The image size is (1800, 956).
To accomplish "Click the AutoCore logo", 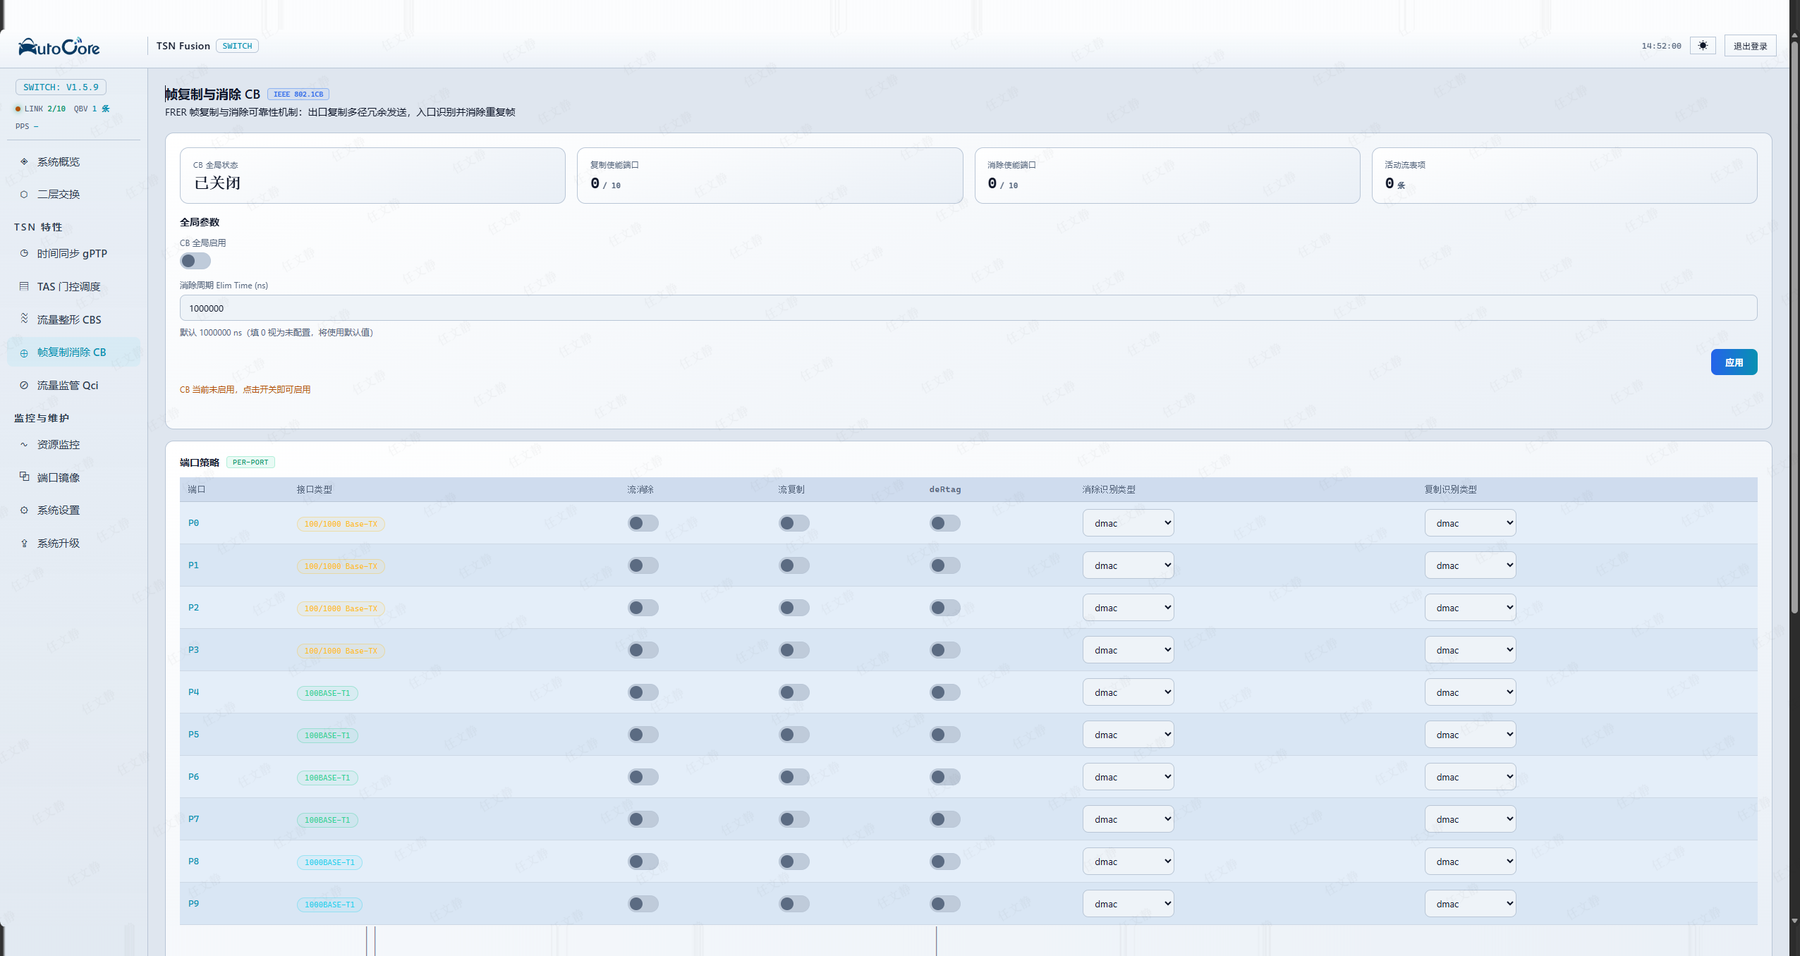I will pos(59,47).
